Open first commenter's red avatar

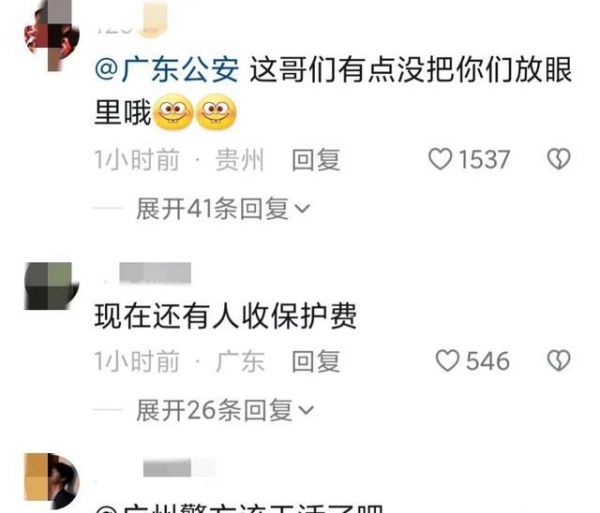pos(52,37)
